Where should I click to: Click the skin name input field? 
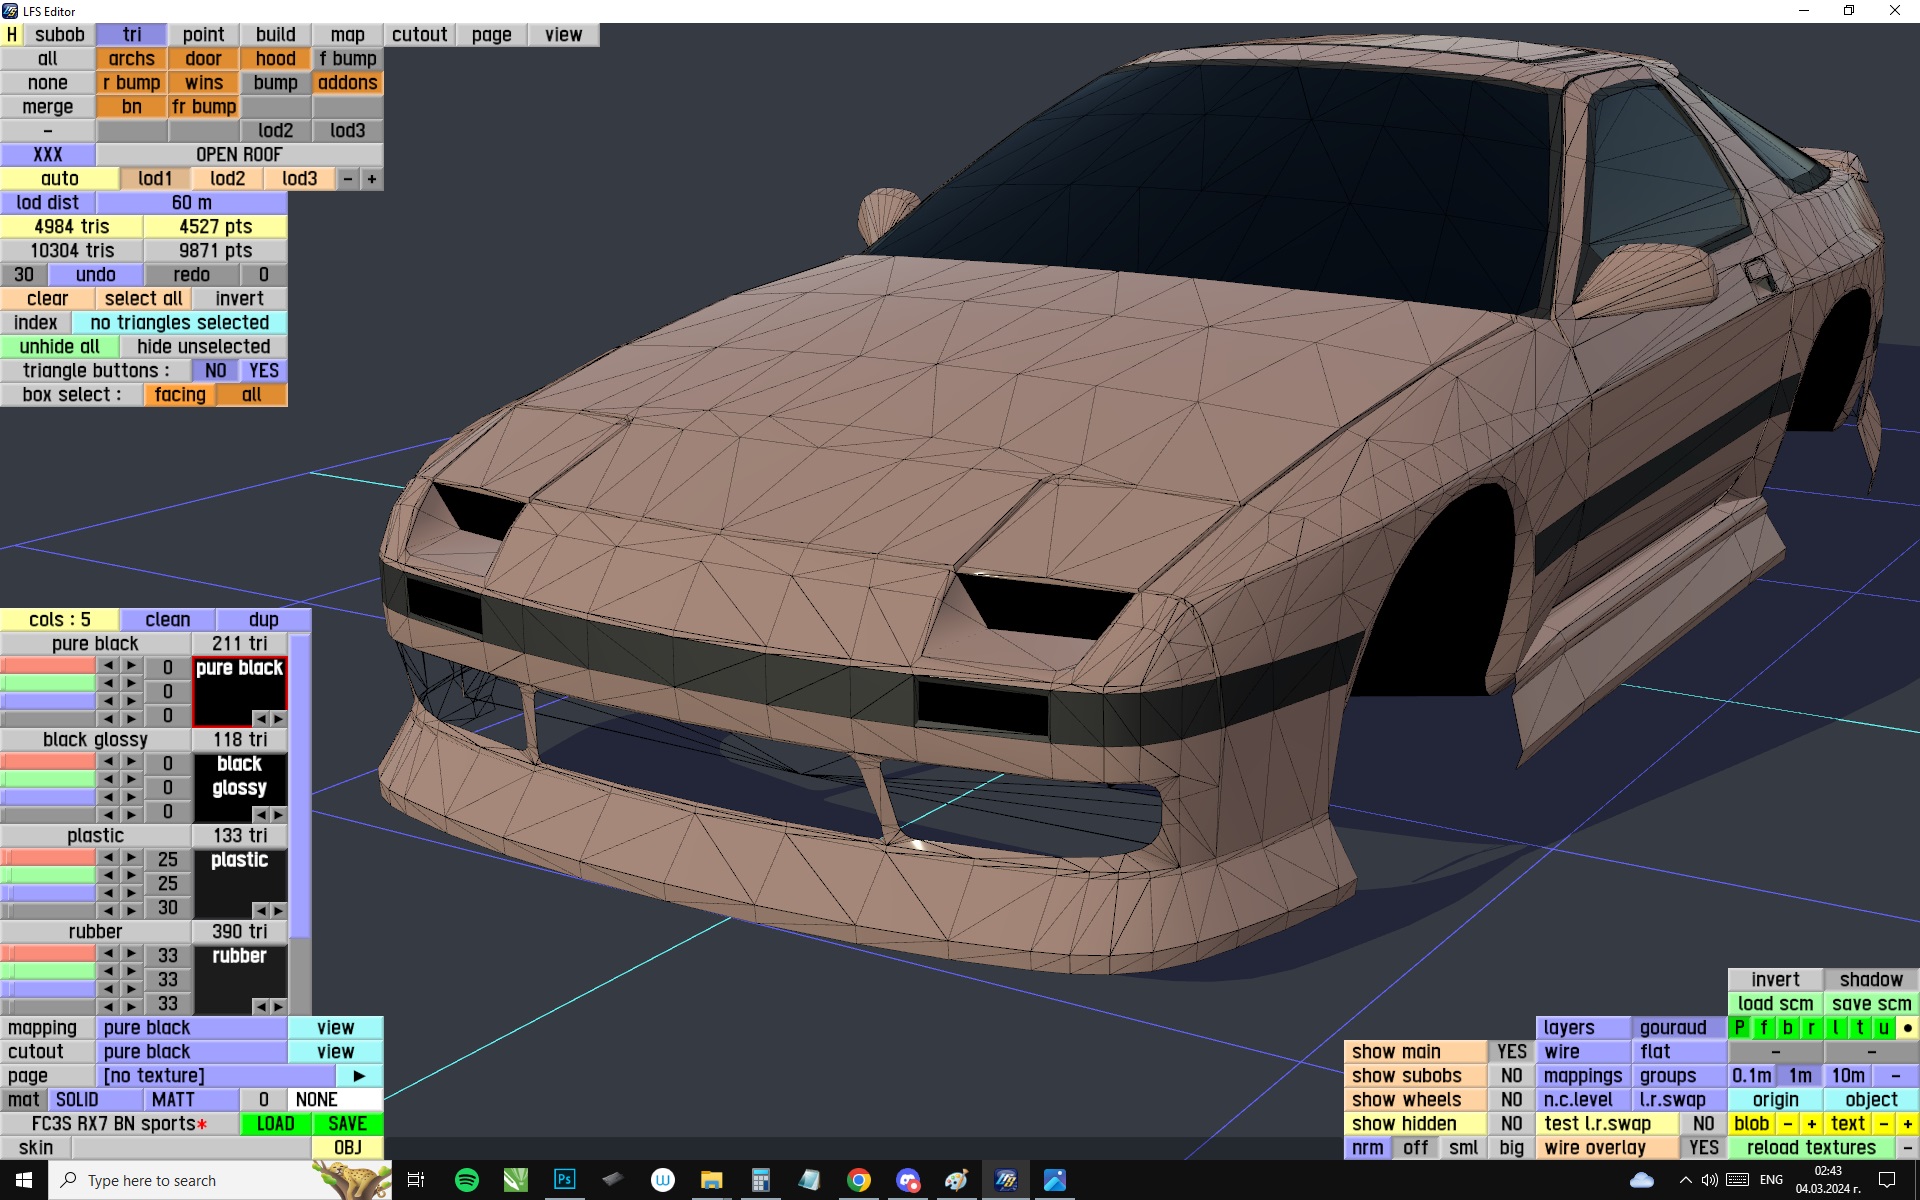click(190, 1147)
